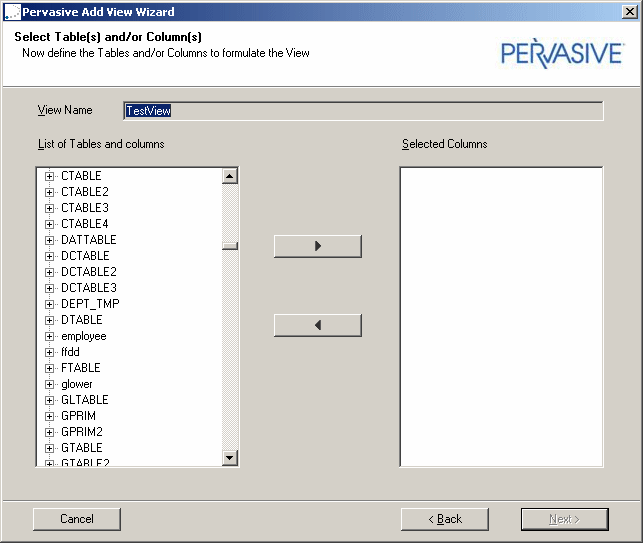Select DCTABLE2 in the table list
The width and height of the screenshot is (643, 543).
click(x=88, y=272)
